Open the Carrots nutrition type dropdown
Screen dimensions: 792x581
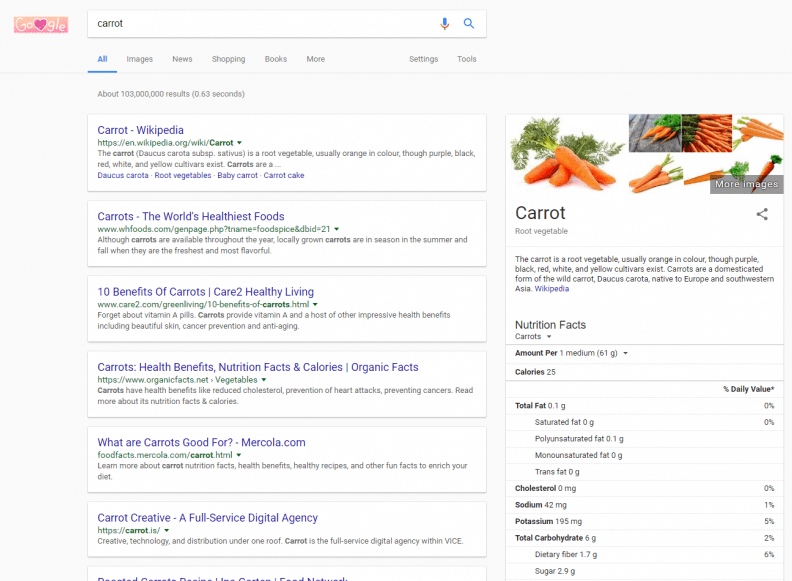pos(533,336)
